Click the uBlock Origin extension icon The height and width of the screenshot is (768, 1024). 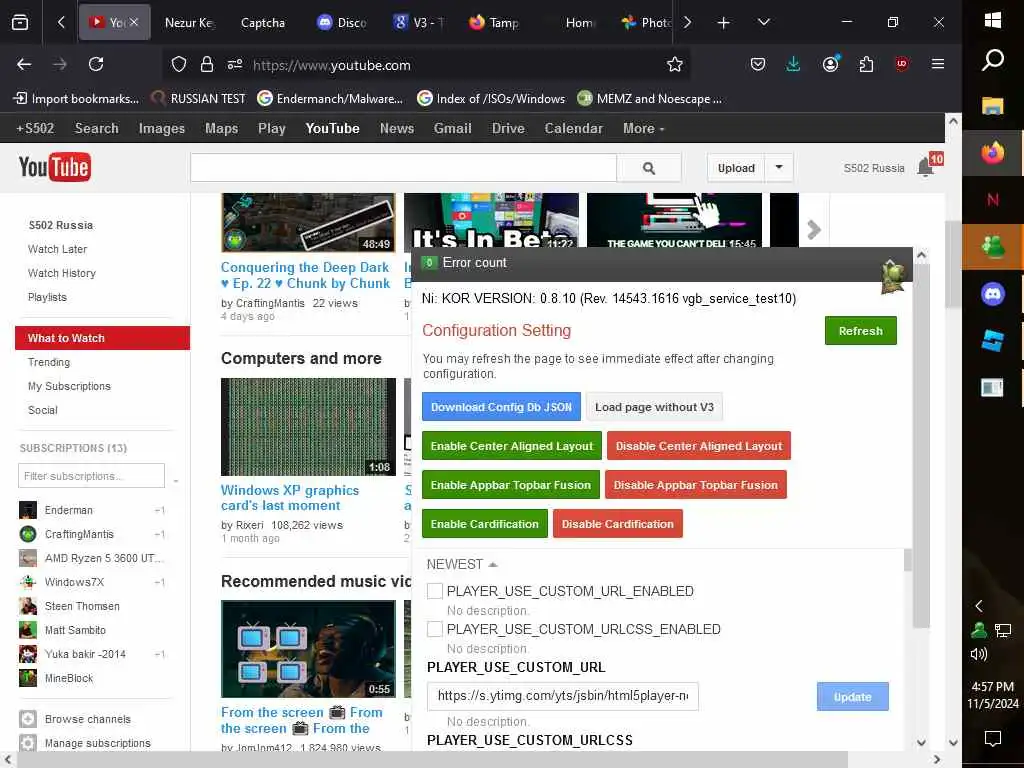point(902,64)
